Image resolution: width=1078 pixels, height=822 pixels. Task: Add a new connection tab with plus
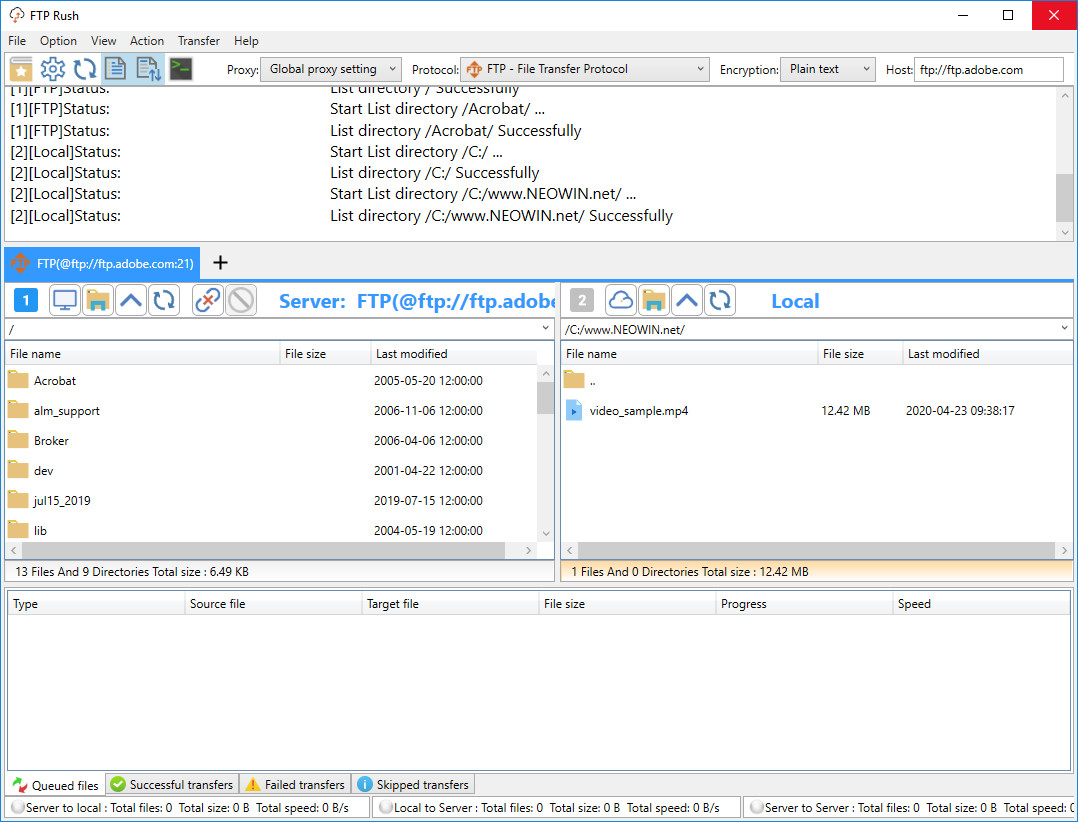tap(221, 263)
